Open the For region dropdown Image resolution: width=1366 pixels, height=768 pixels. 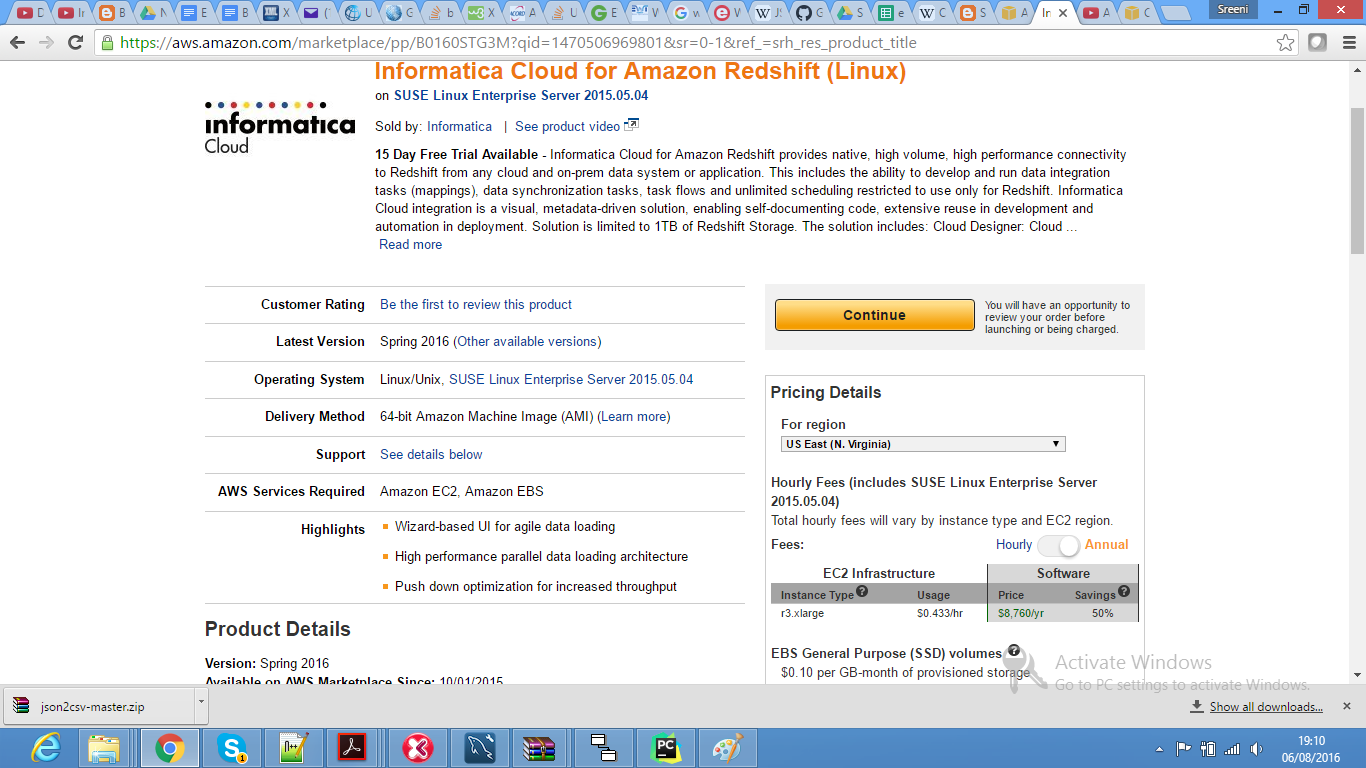click(922, 443)
